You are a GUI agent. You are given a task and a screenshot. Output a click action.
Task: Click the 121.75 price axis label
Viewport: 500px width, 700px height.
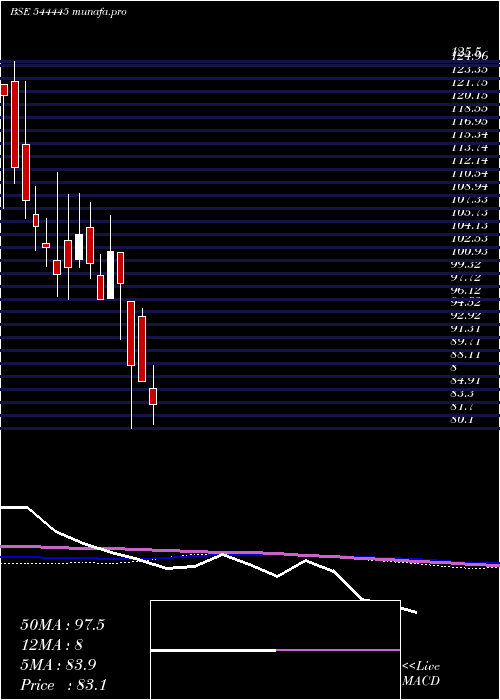pos(470,83)
